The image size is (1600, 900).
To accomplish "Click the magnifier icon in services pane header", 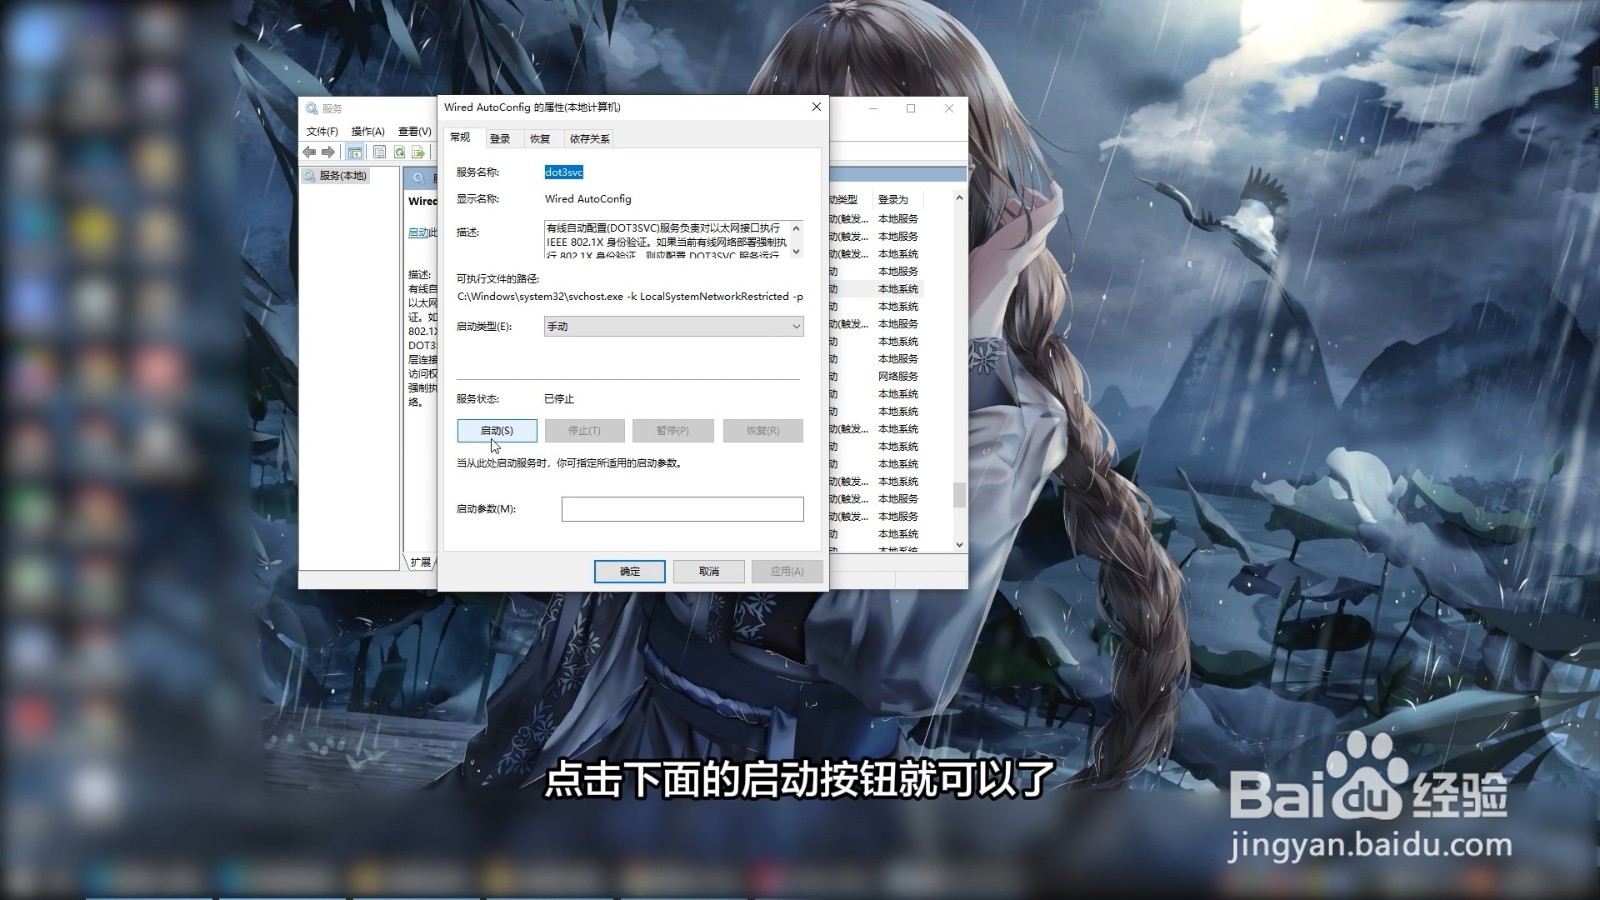I will point(419,178).
